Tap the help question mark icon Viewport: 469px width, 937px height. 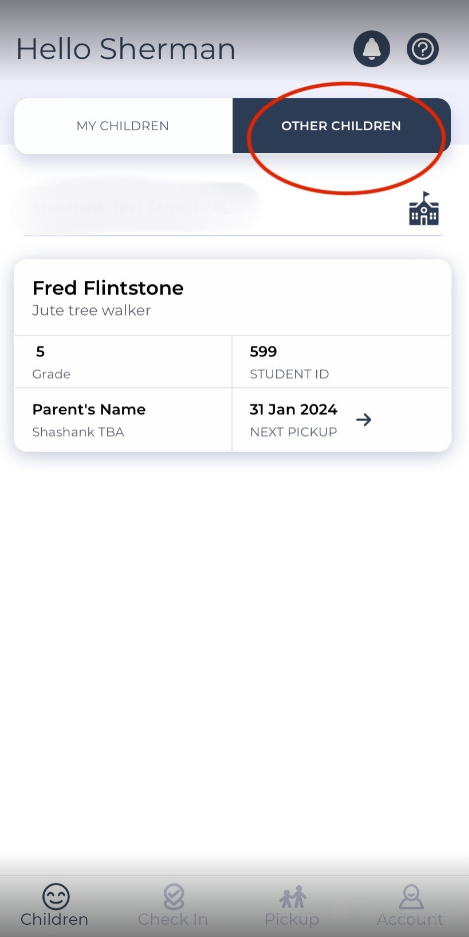[423, 49]
